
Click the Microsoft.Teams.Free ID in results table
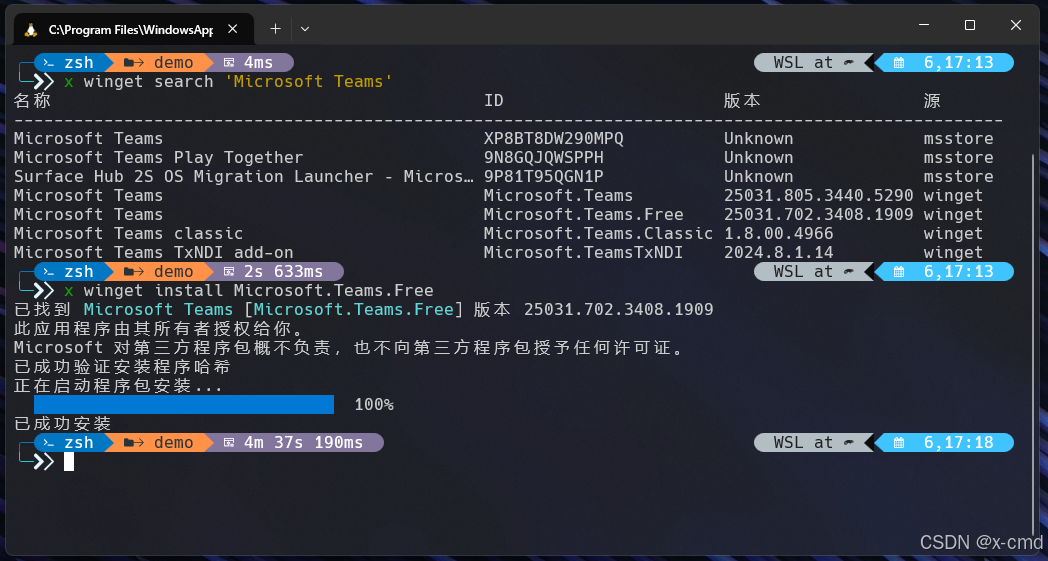[583, 215]
